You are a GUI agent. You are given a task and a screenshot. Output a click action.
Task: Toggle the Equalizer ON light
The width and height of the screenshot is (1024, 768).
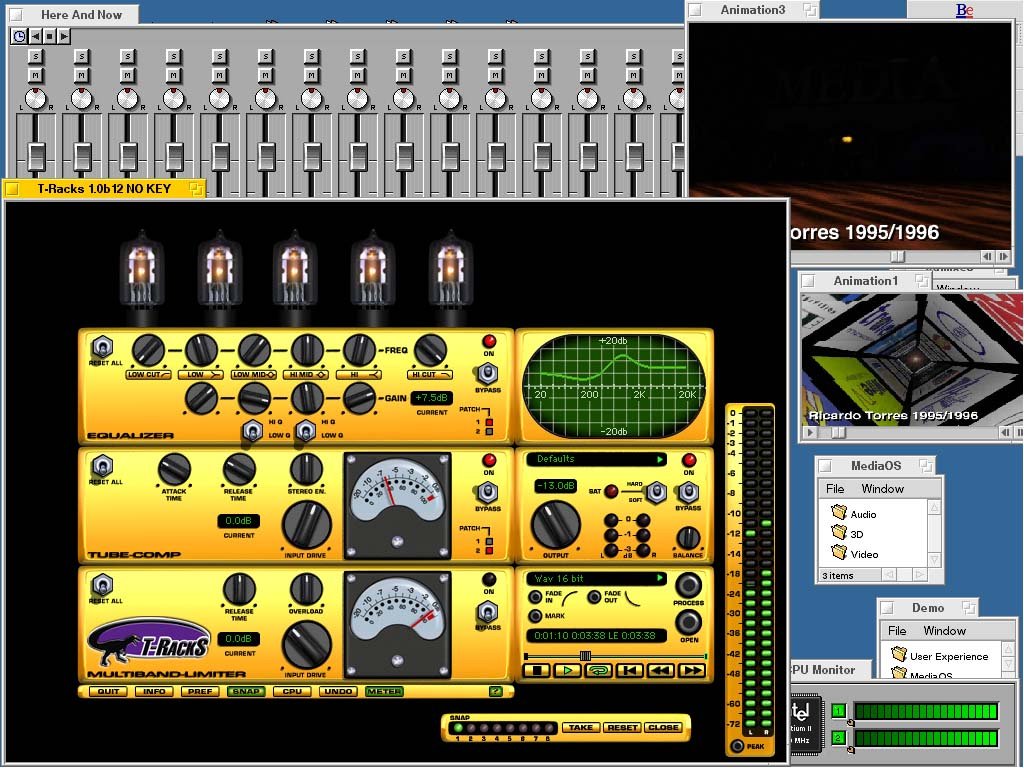[x=488, y=342]
